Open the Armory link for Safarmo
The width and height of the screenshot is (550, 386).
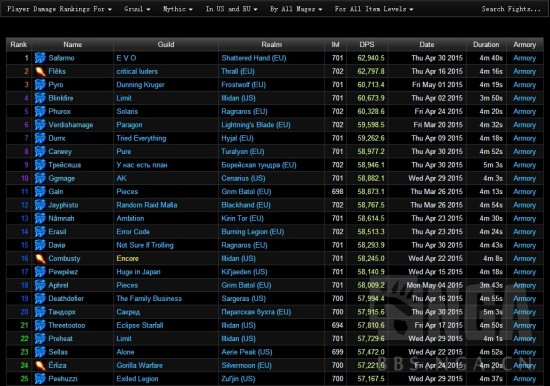tap(524, 58)
